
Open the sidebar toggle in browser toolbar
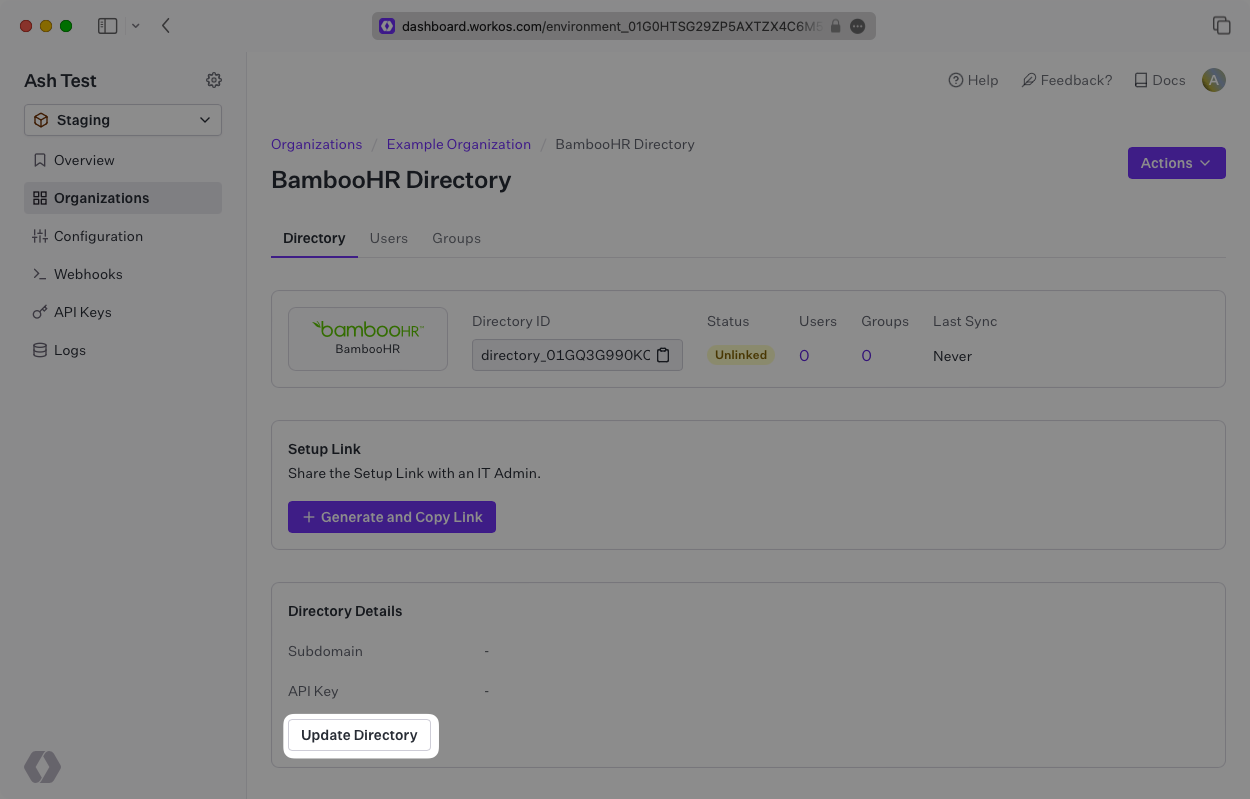pos(107,26)
